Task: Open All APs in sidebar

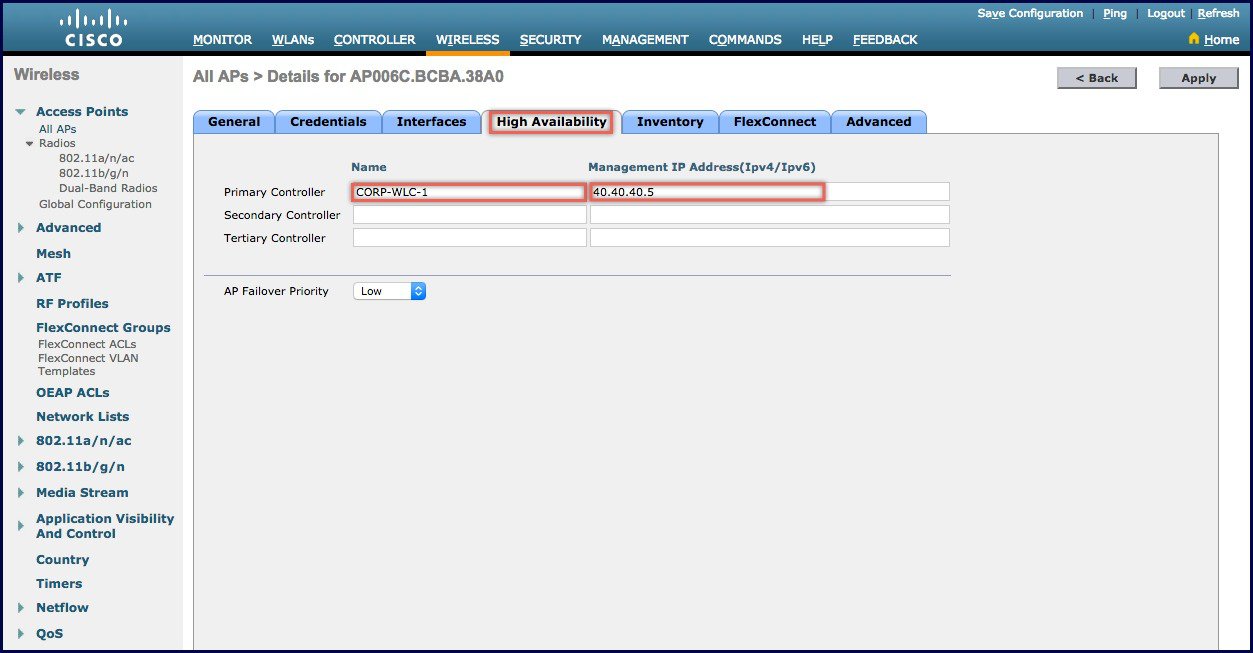Action: tap(57, 129)
